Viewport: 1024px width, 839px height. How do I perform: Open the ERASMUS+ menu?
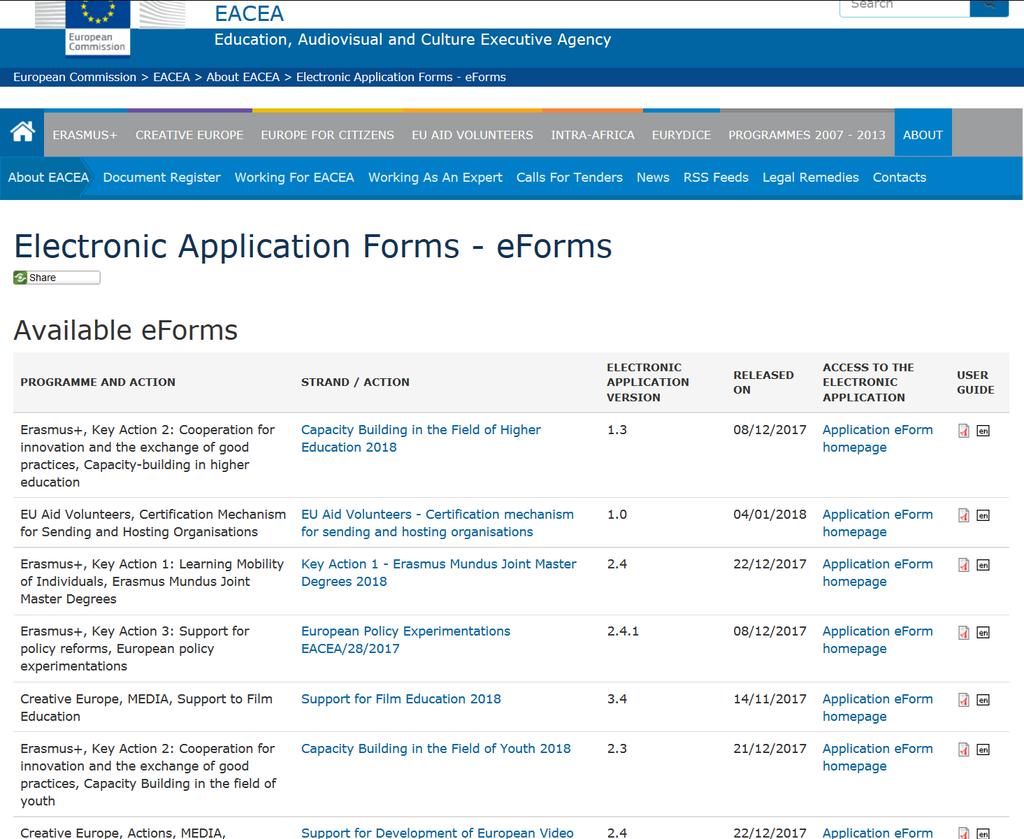(x=85, y=135)
